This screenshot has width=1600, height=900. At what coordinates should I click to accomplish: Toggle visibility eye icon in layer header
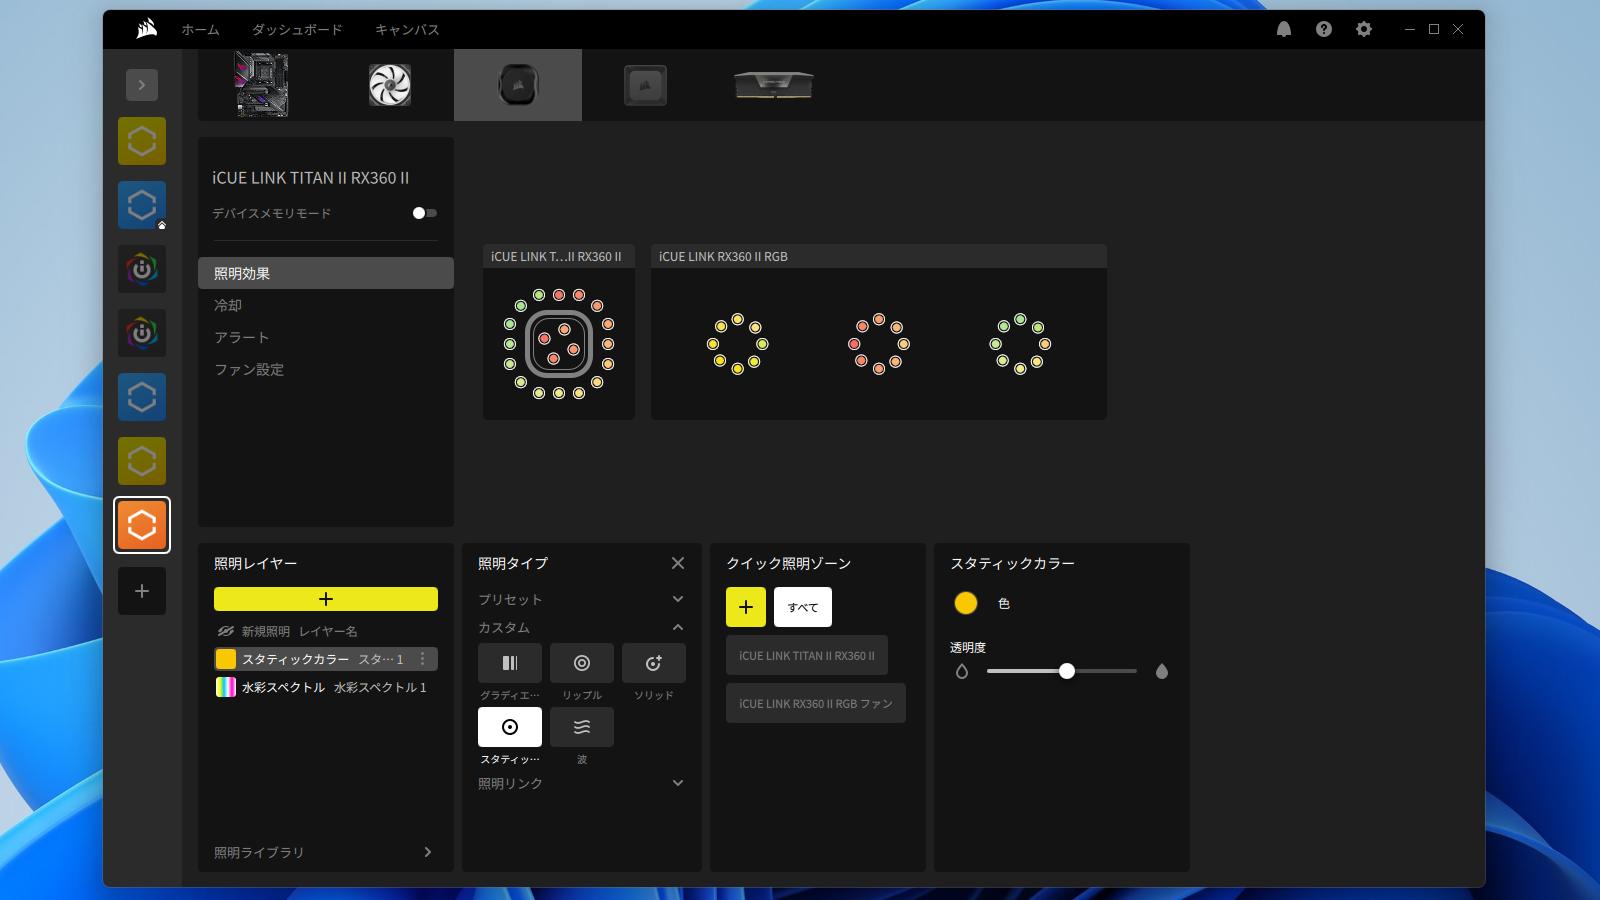[x=226, y=631]
